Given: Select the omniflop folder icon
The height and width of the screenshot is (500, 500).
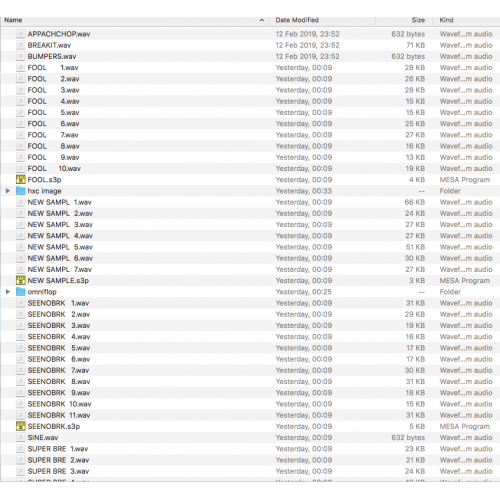Looking at the screenshot, I should click(21, 292).
